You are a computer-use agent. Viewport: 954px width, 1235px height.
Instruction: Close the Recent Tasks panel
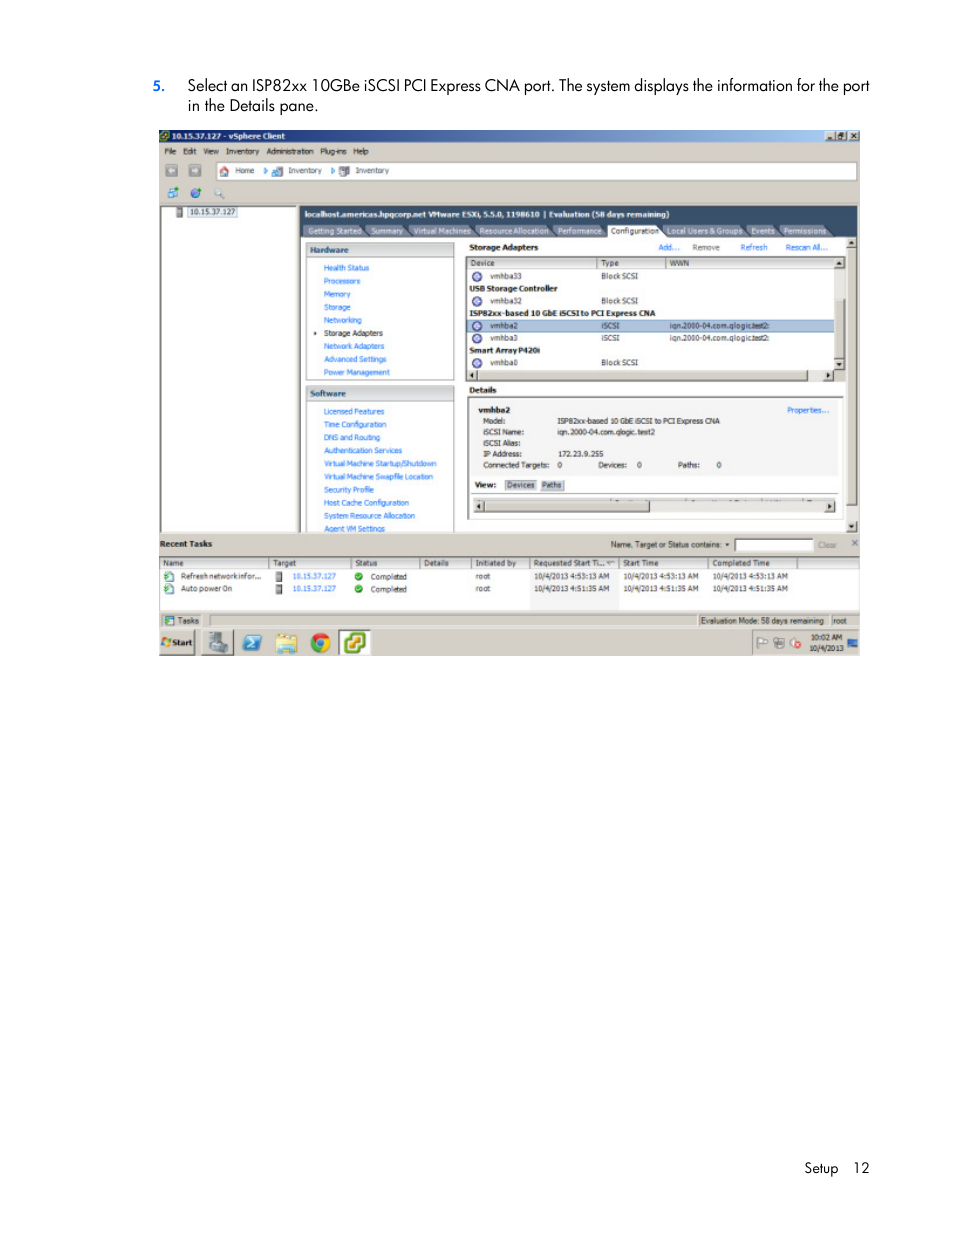[x=854, y=543]
